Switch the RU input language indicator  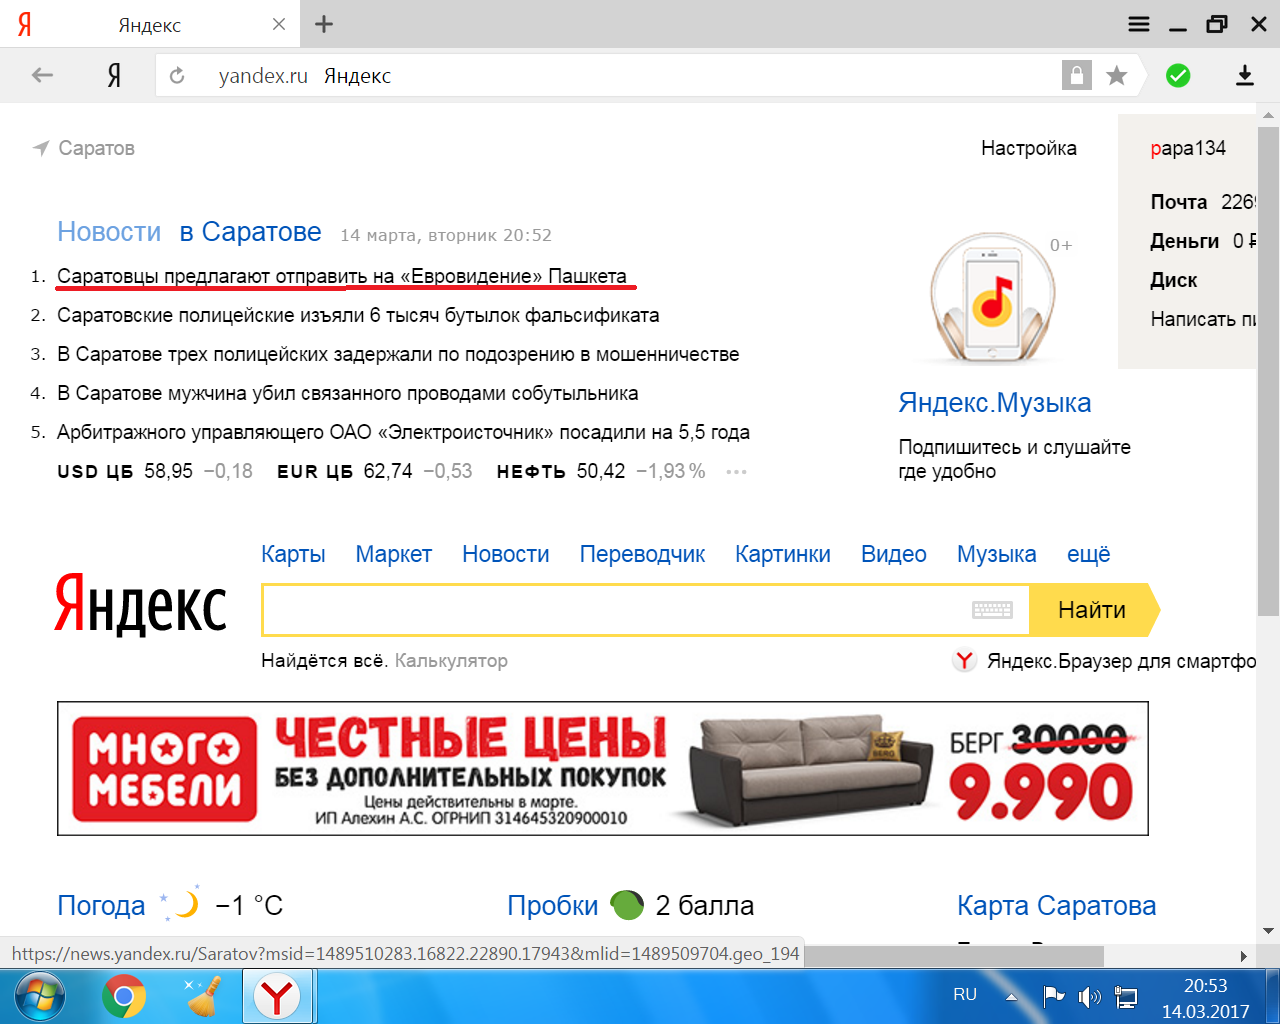pyautogui.click(x=965, y=995)
